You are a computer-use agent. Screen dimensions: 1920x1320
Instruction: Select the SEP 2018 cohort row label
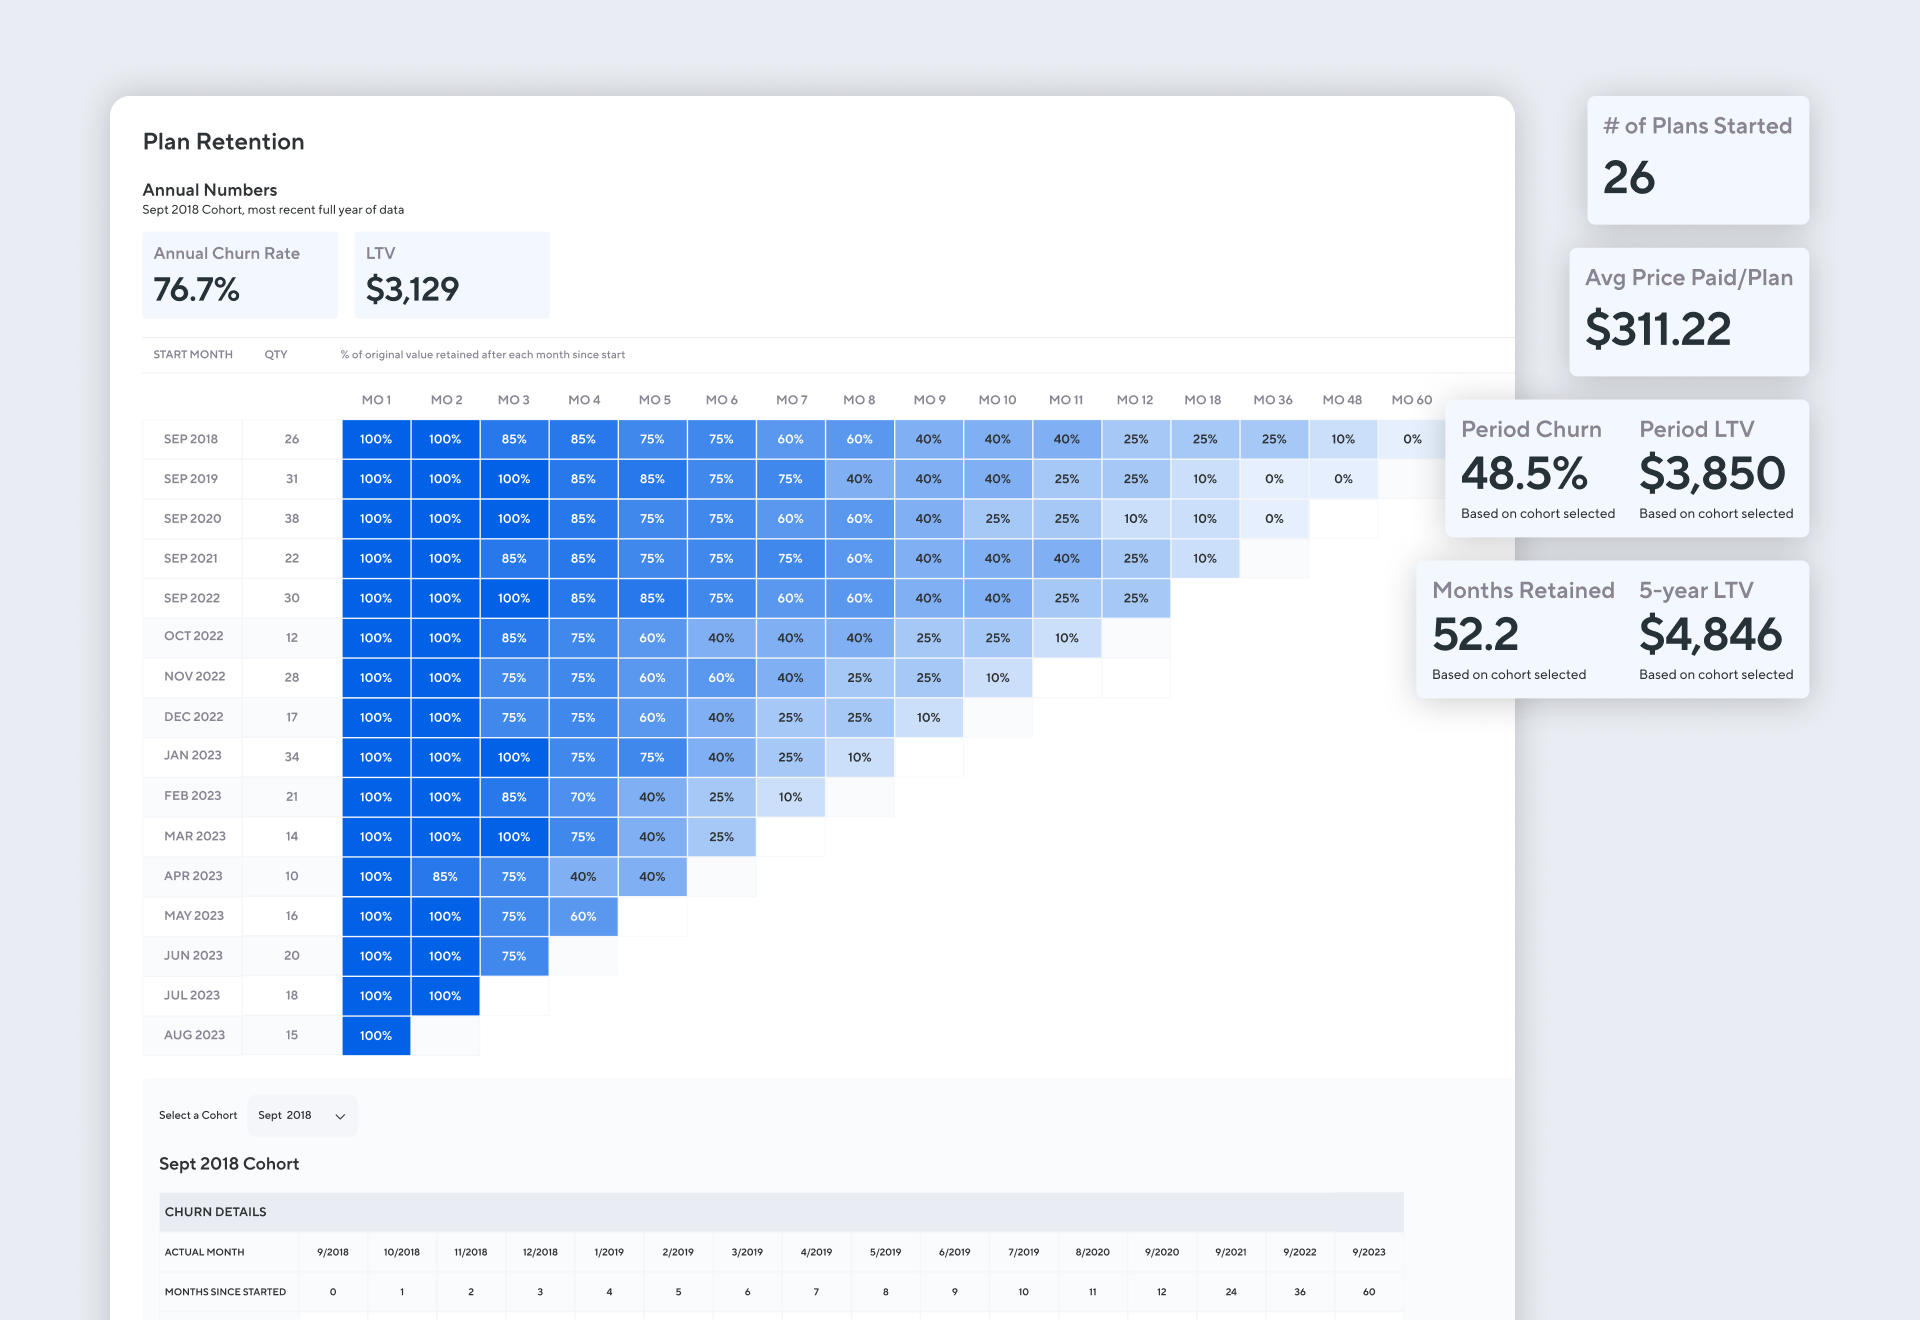click(x=191, y=439)
